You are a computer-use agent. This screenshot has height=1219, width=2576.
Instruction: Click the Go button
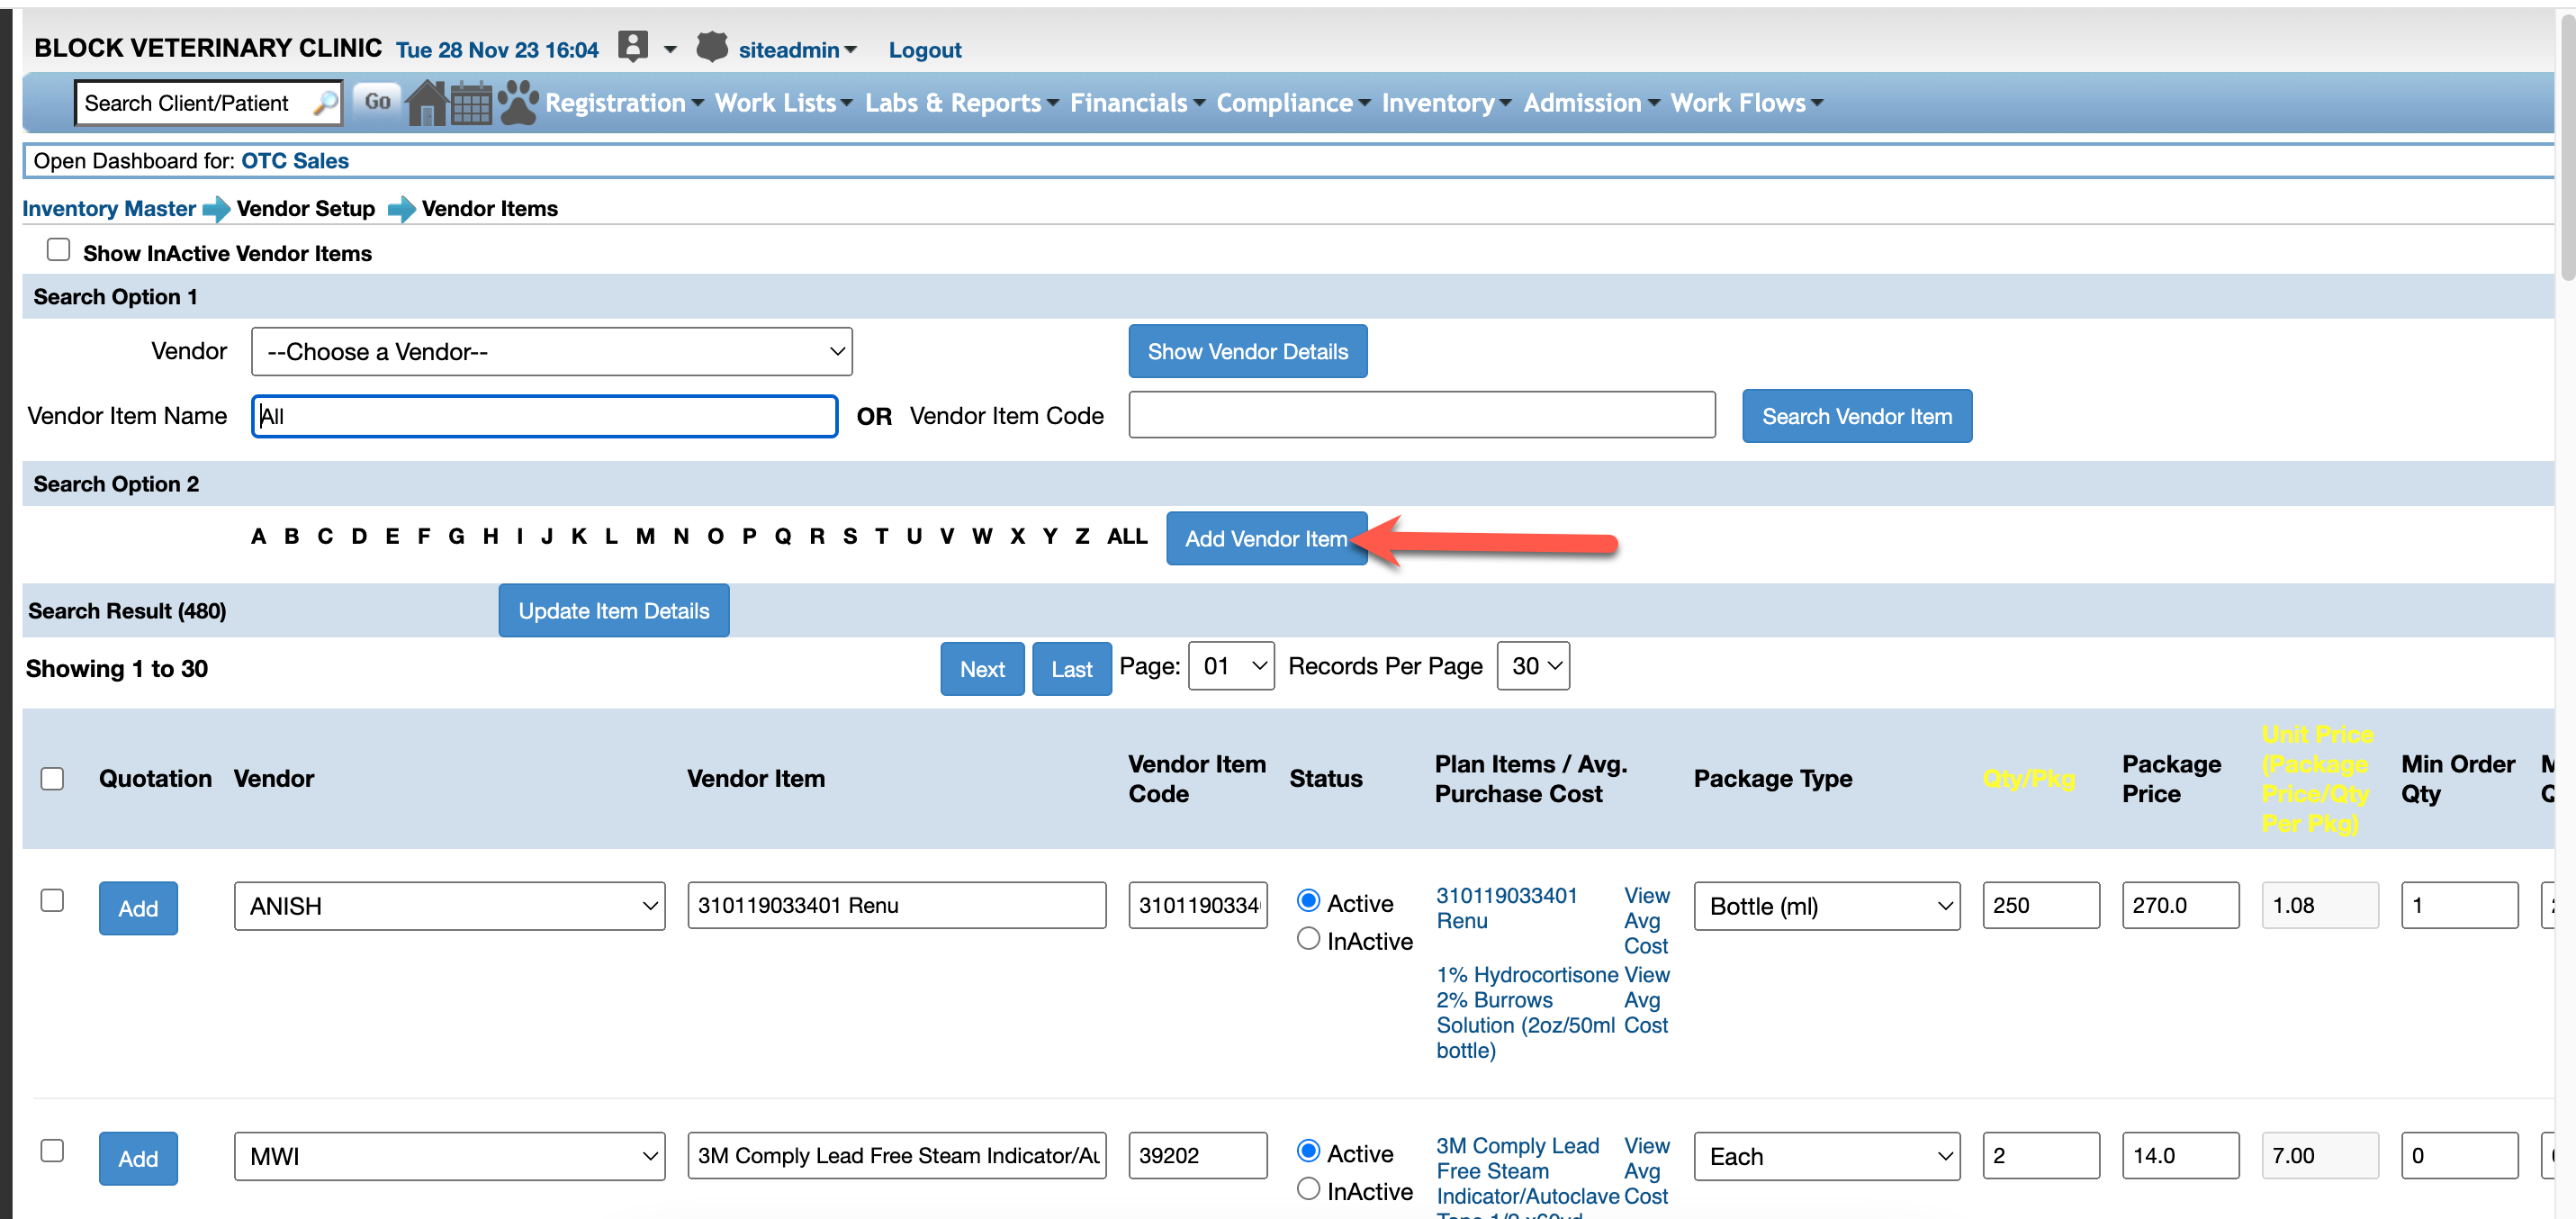tap(377, 102)
